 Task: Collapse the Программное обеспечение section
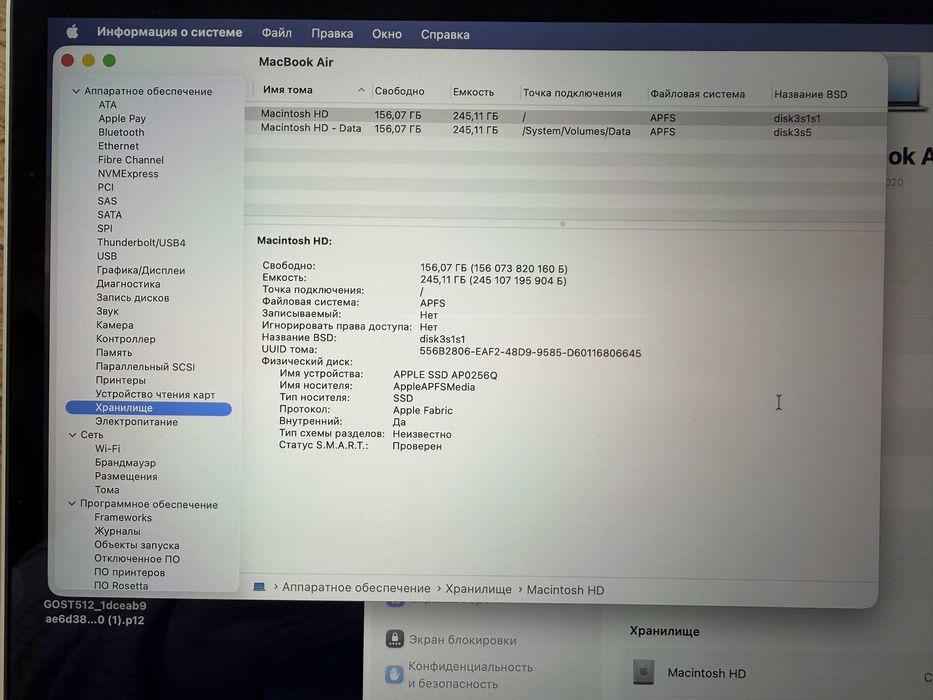click(x=72, y=504)
